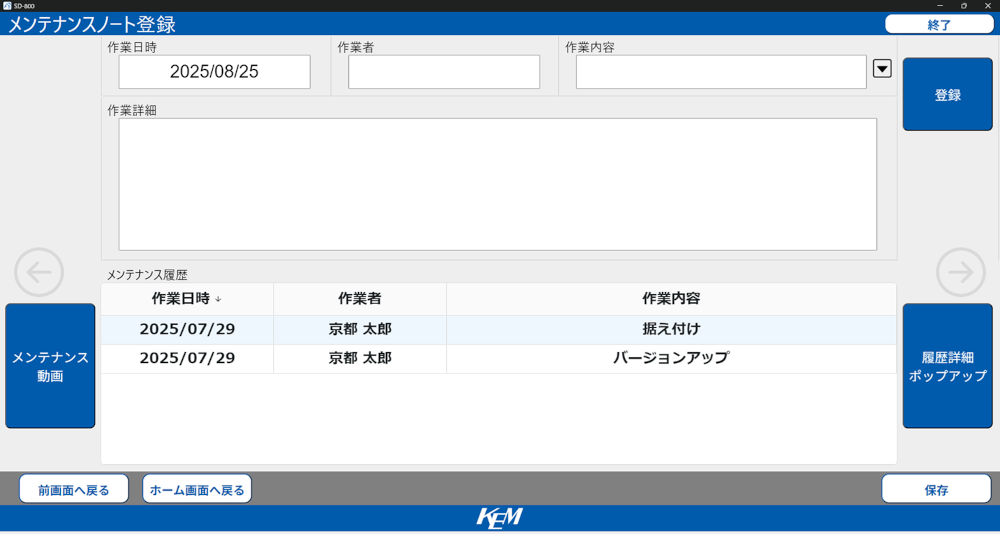Select the バージョンアップ history row
1000x534 pixels.
pos(498,358)
